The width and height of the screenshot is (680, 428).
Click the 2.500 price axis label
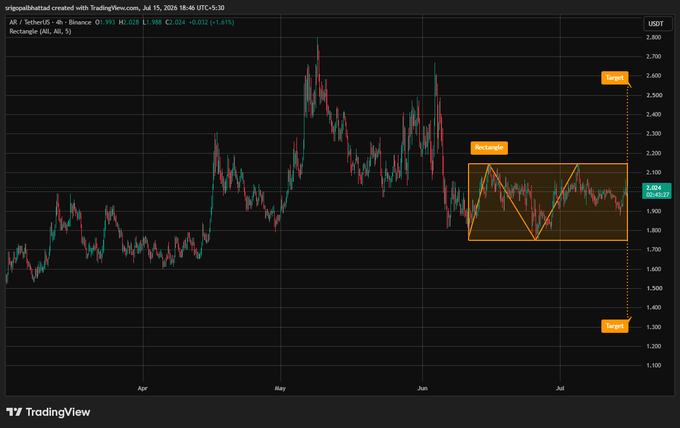coord(654,95)
